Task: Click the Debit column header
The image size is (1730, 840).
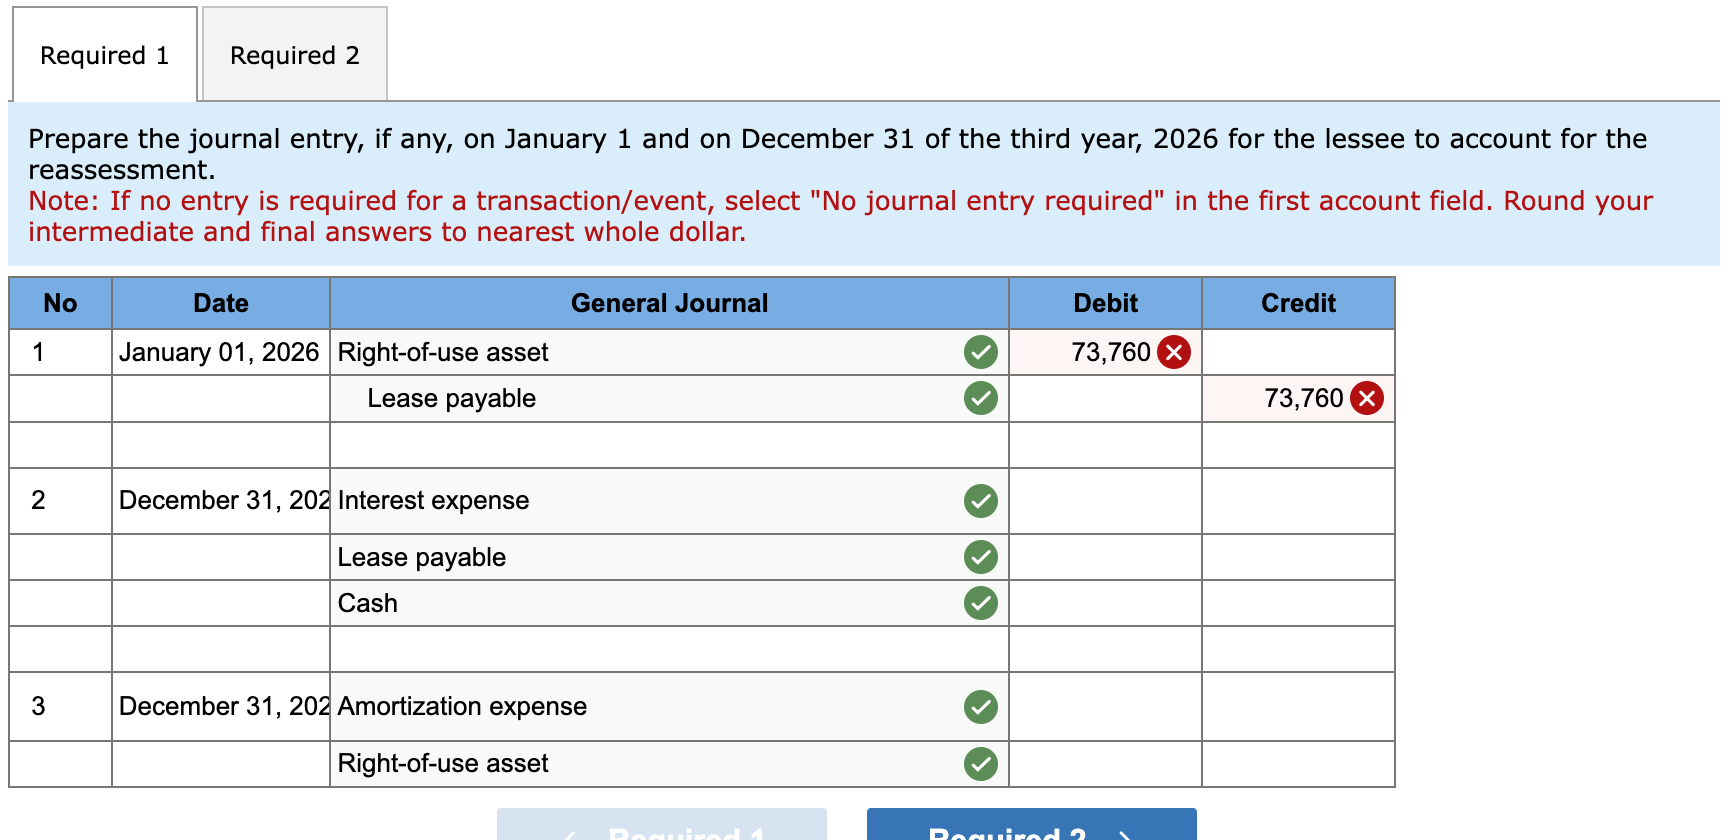Action: click(1105, 303)
